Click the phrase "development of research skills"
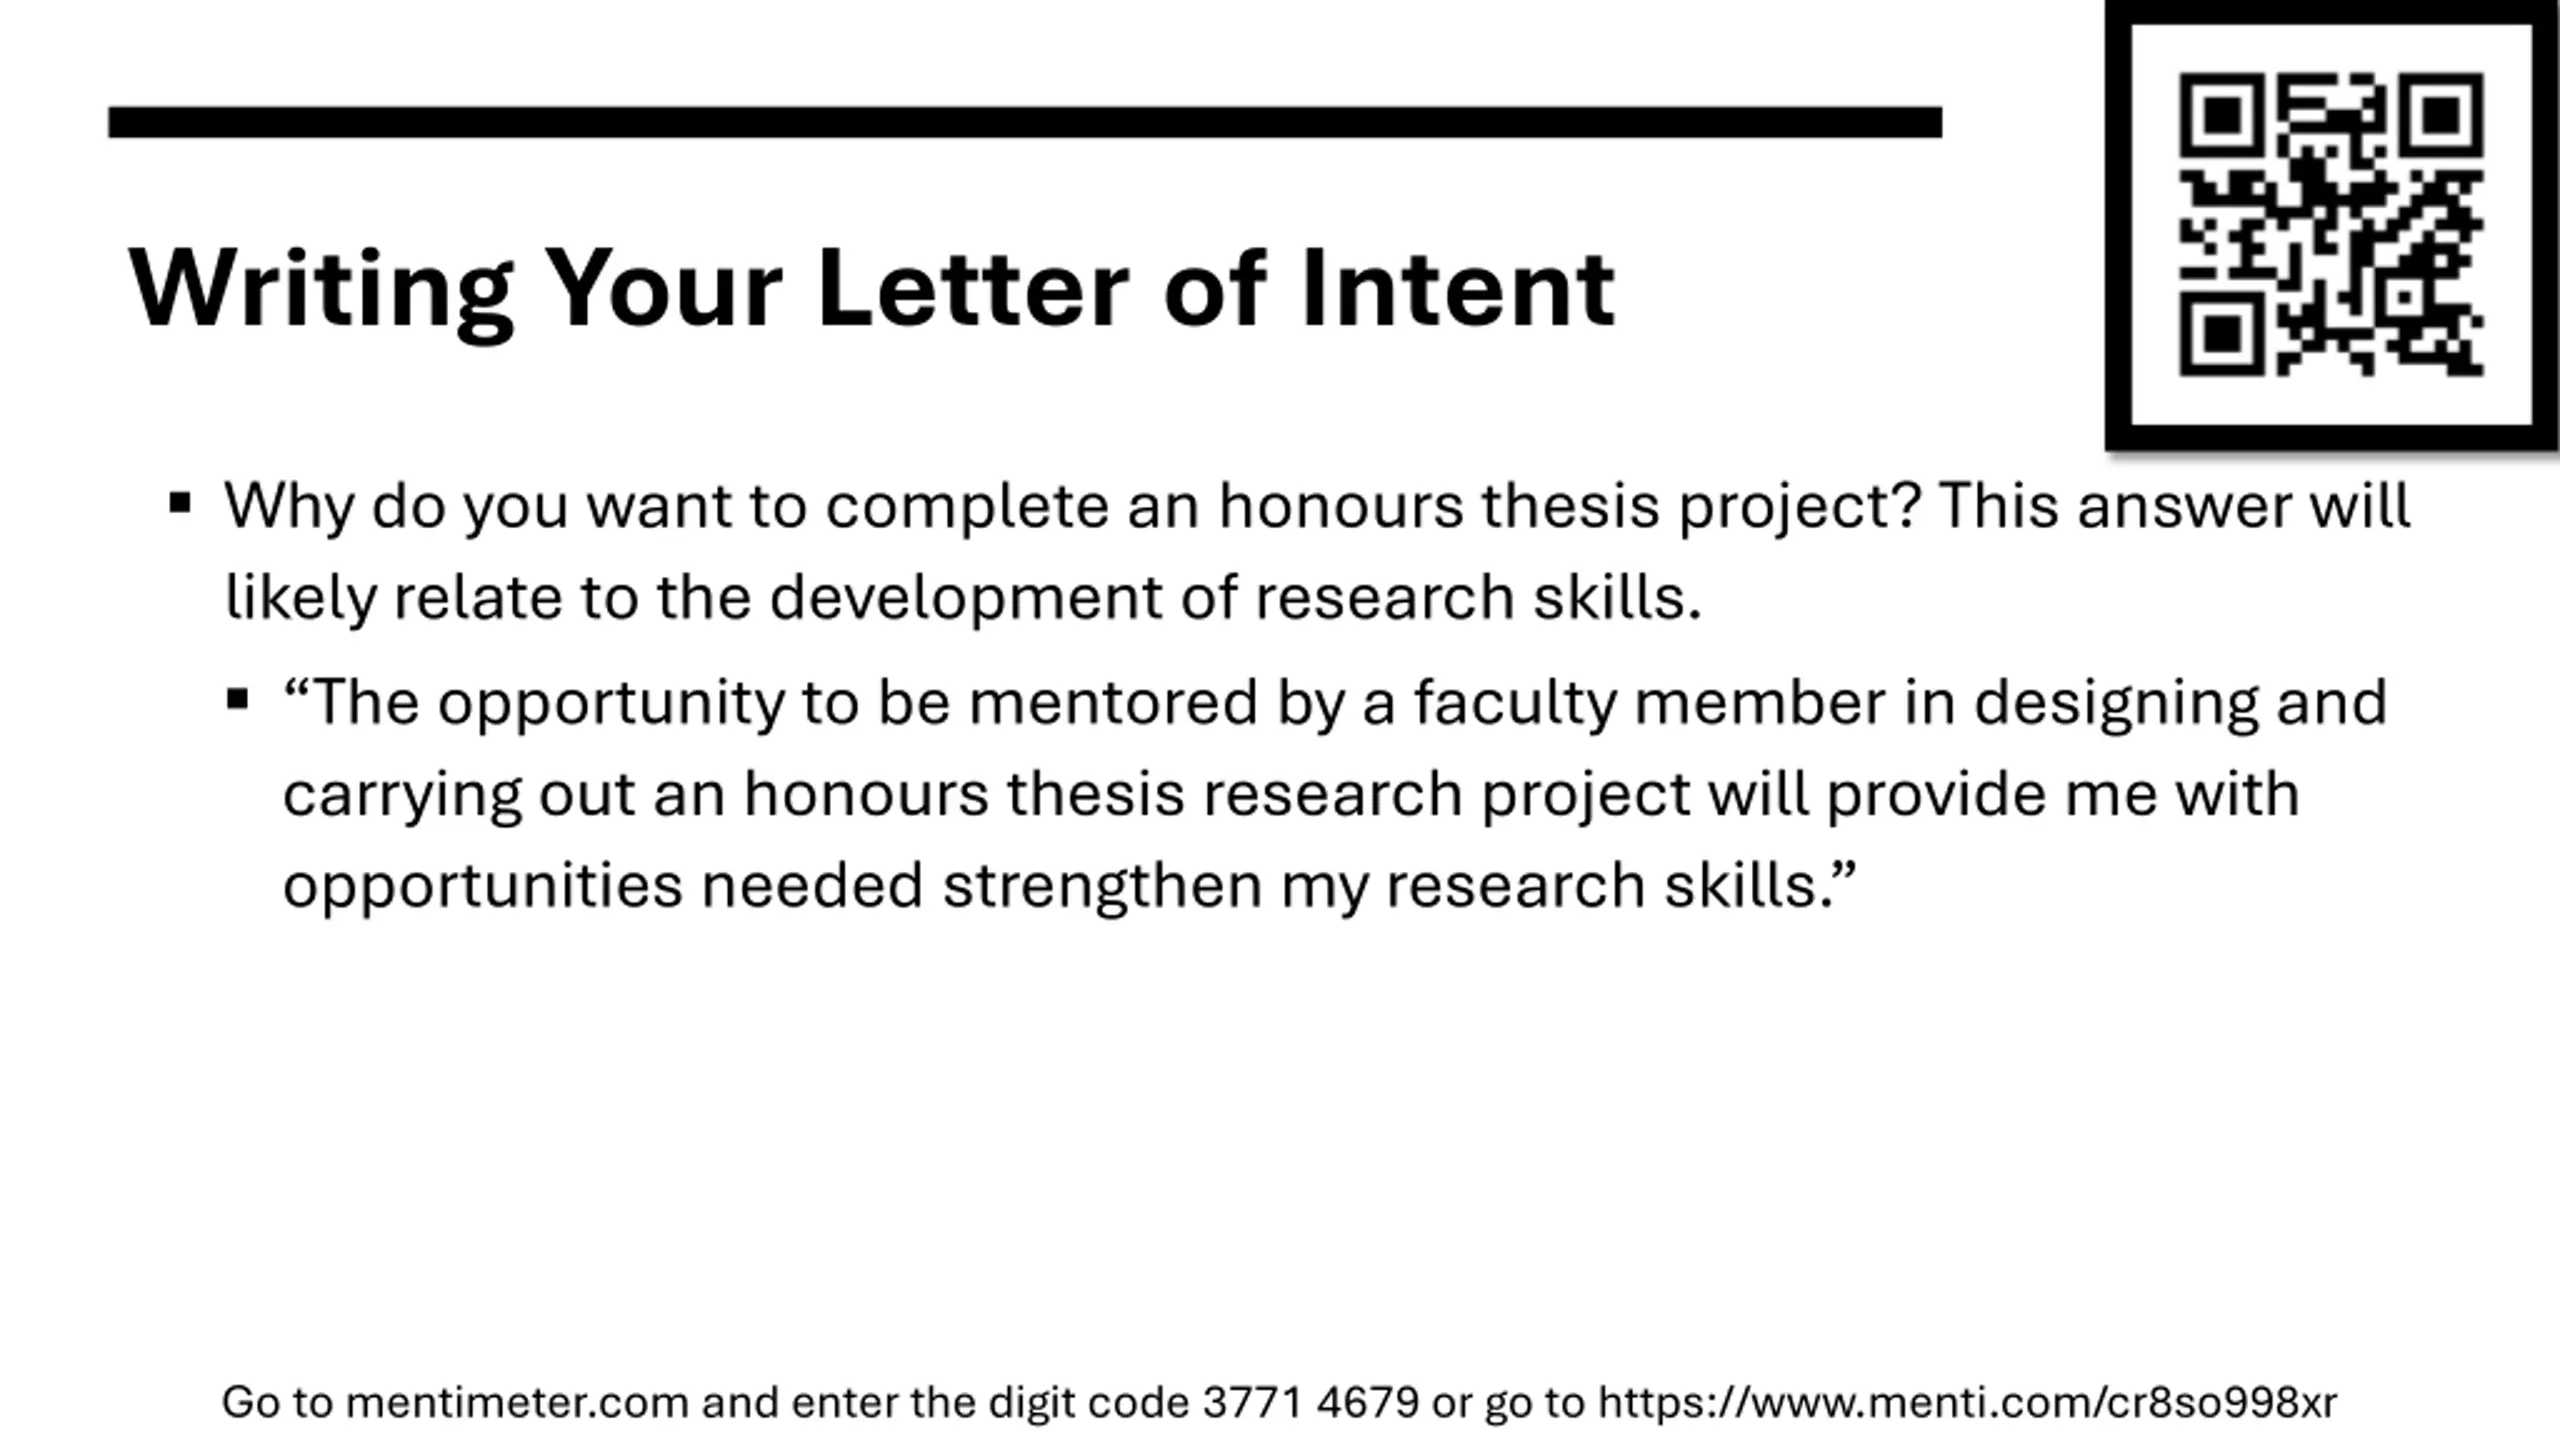The width and height of the screenshot is (2560, 1440). pos(1234,597)
